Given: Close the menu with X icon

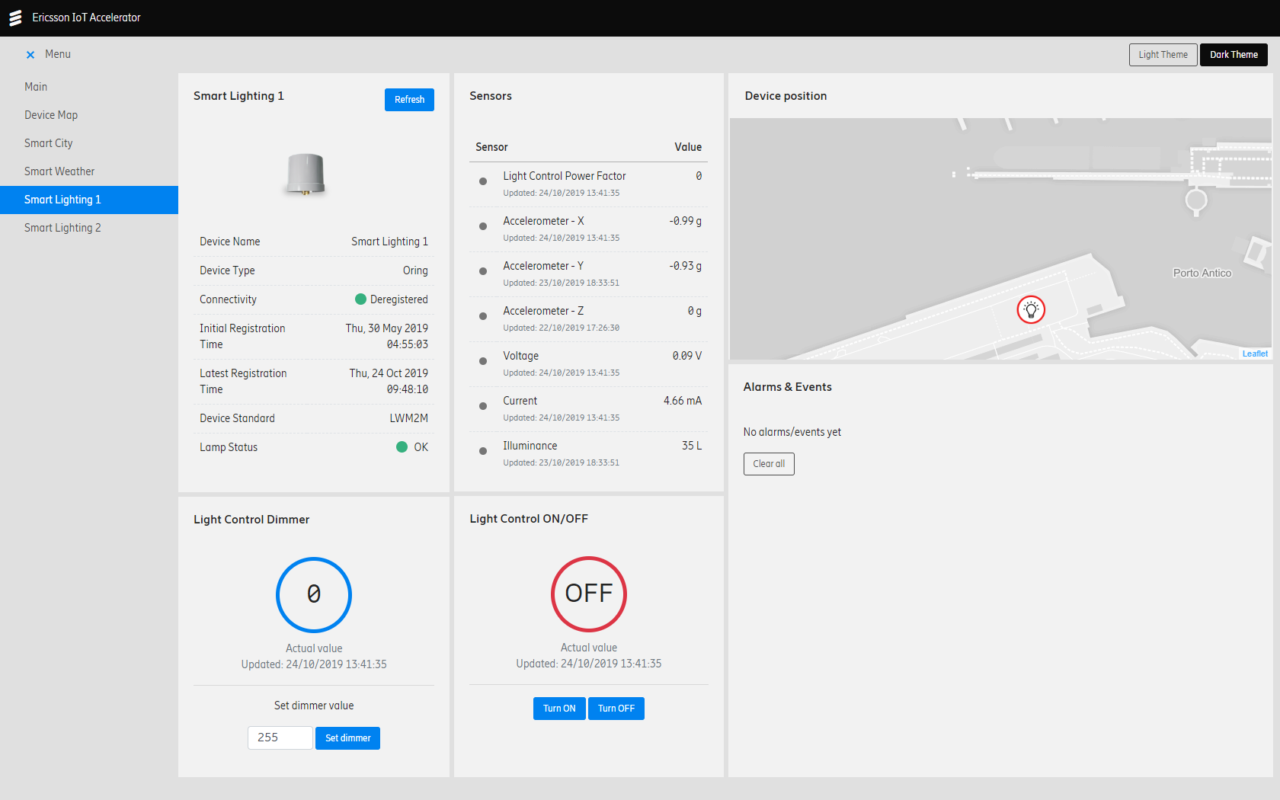Looking at the screenshot, I should (30, 55).
